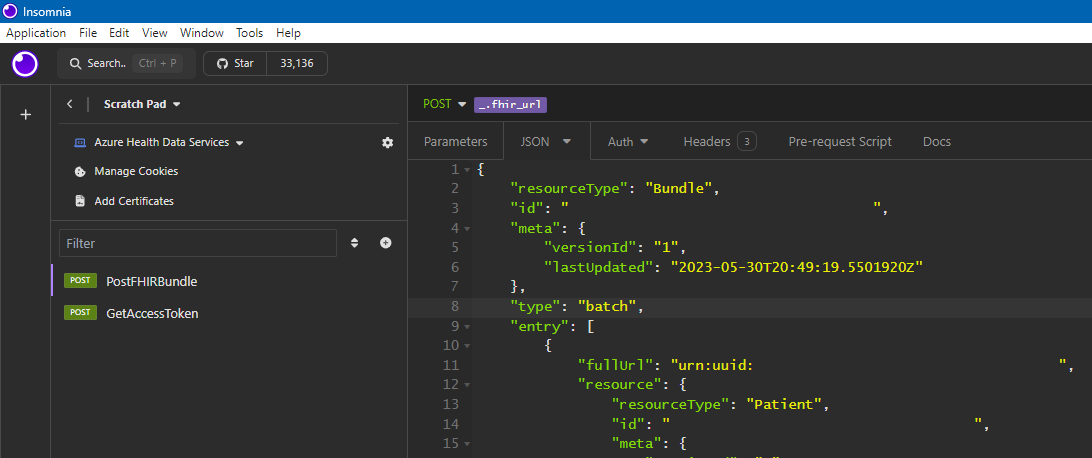Click the "Bundle" value text
Viewport: 1092px width, 458px height.
coord(679,189)
